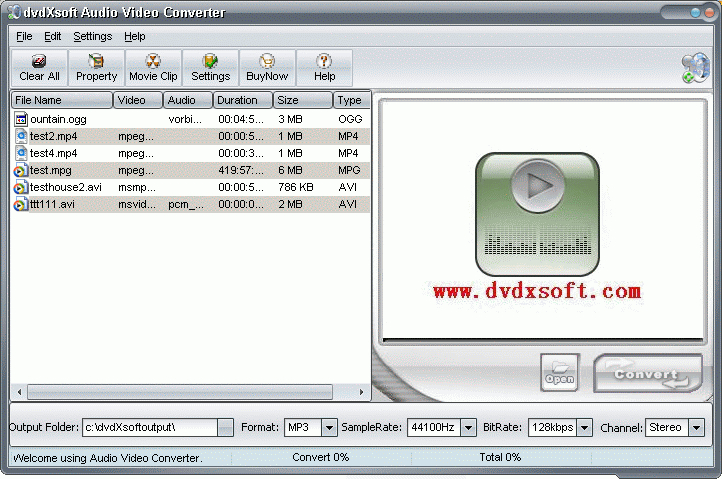Select the ountain.ogg file row

(191, 119)
